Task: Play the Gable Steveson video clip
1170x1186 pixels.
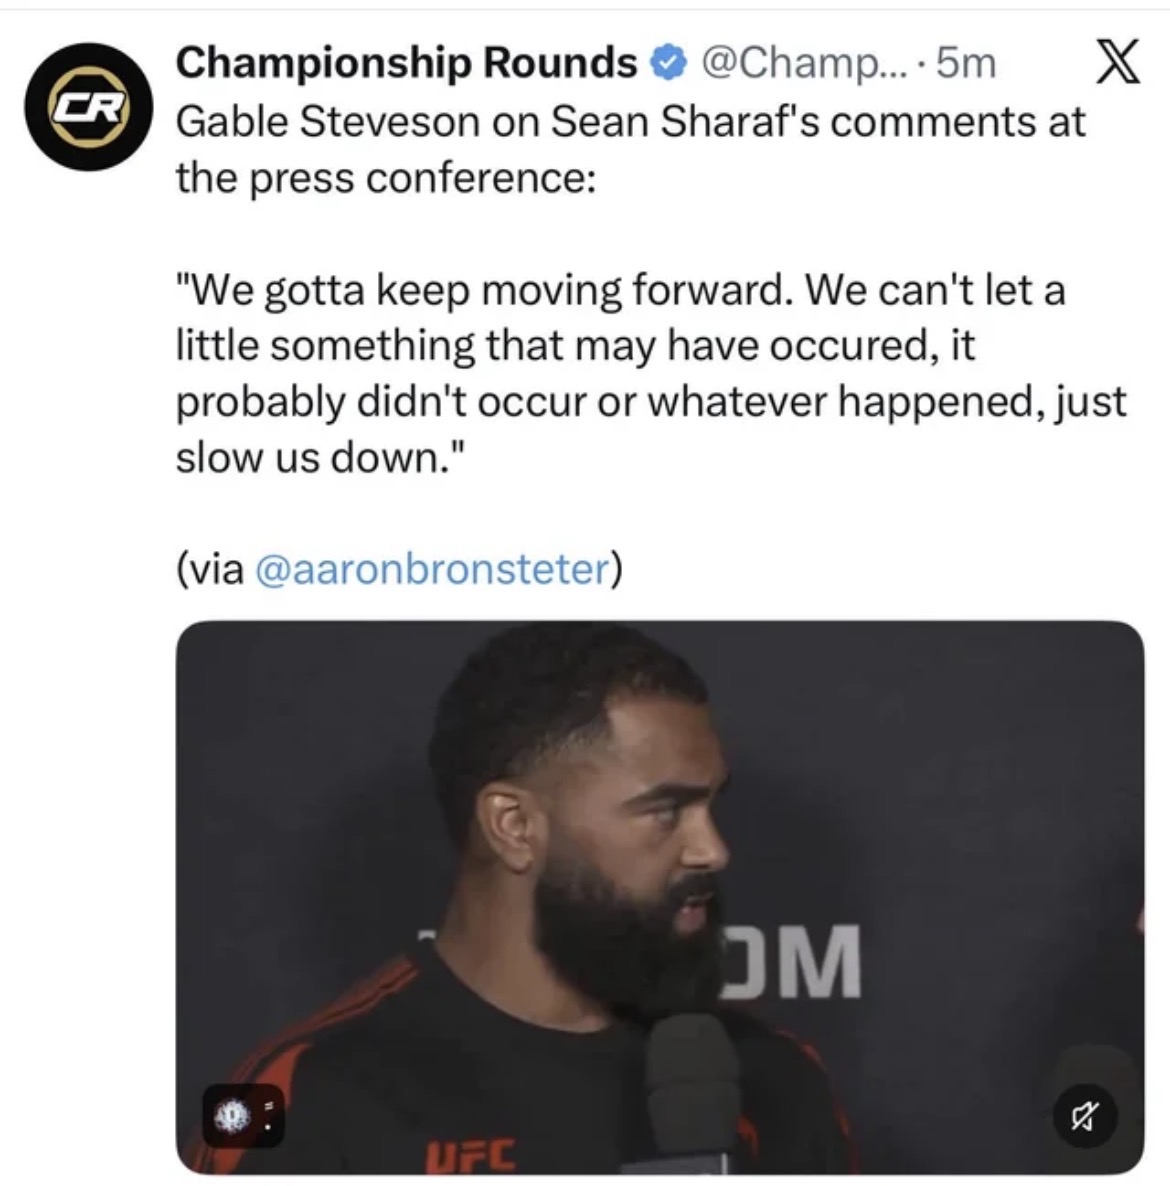Action: [659, 897]
